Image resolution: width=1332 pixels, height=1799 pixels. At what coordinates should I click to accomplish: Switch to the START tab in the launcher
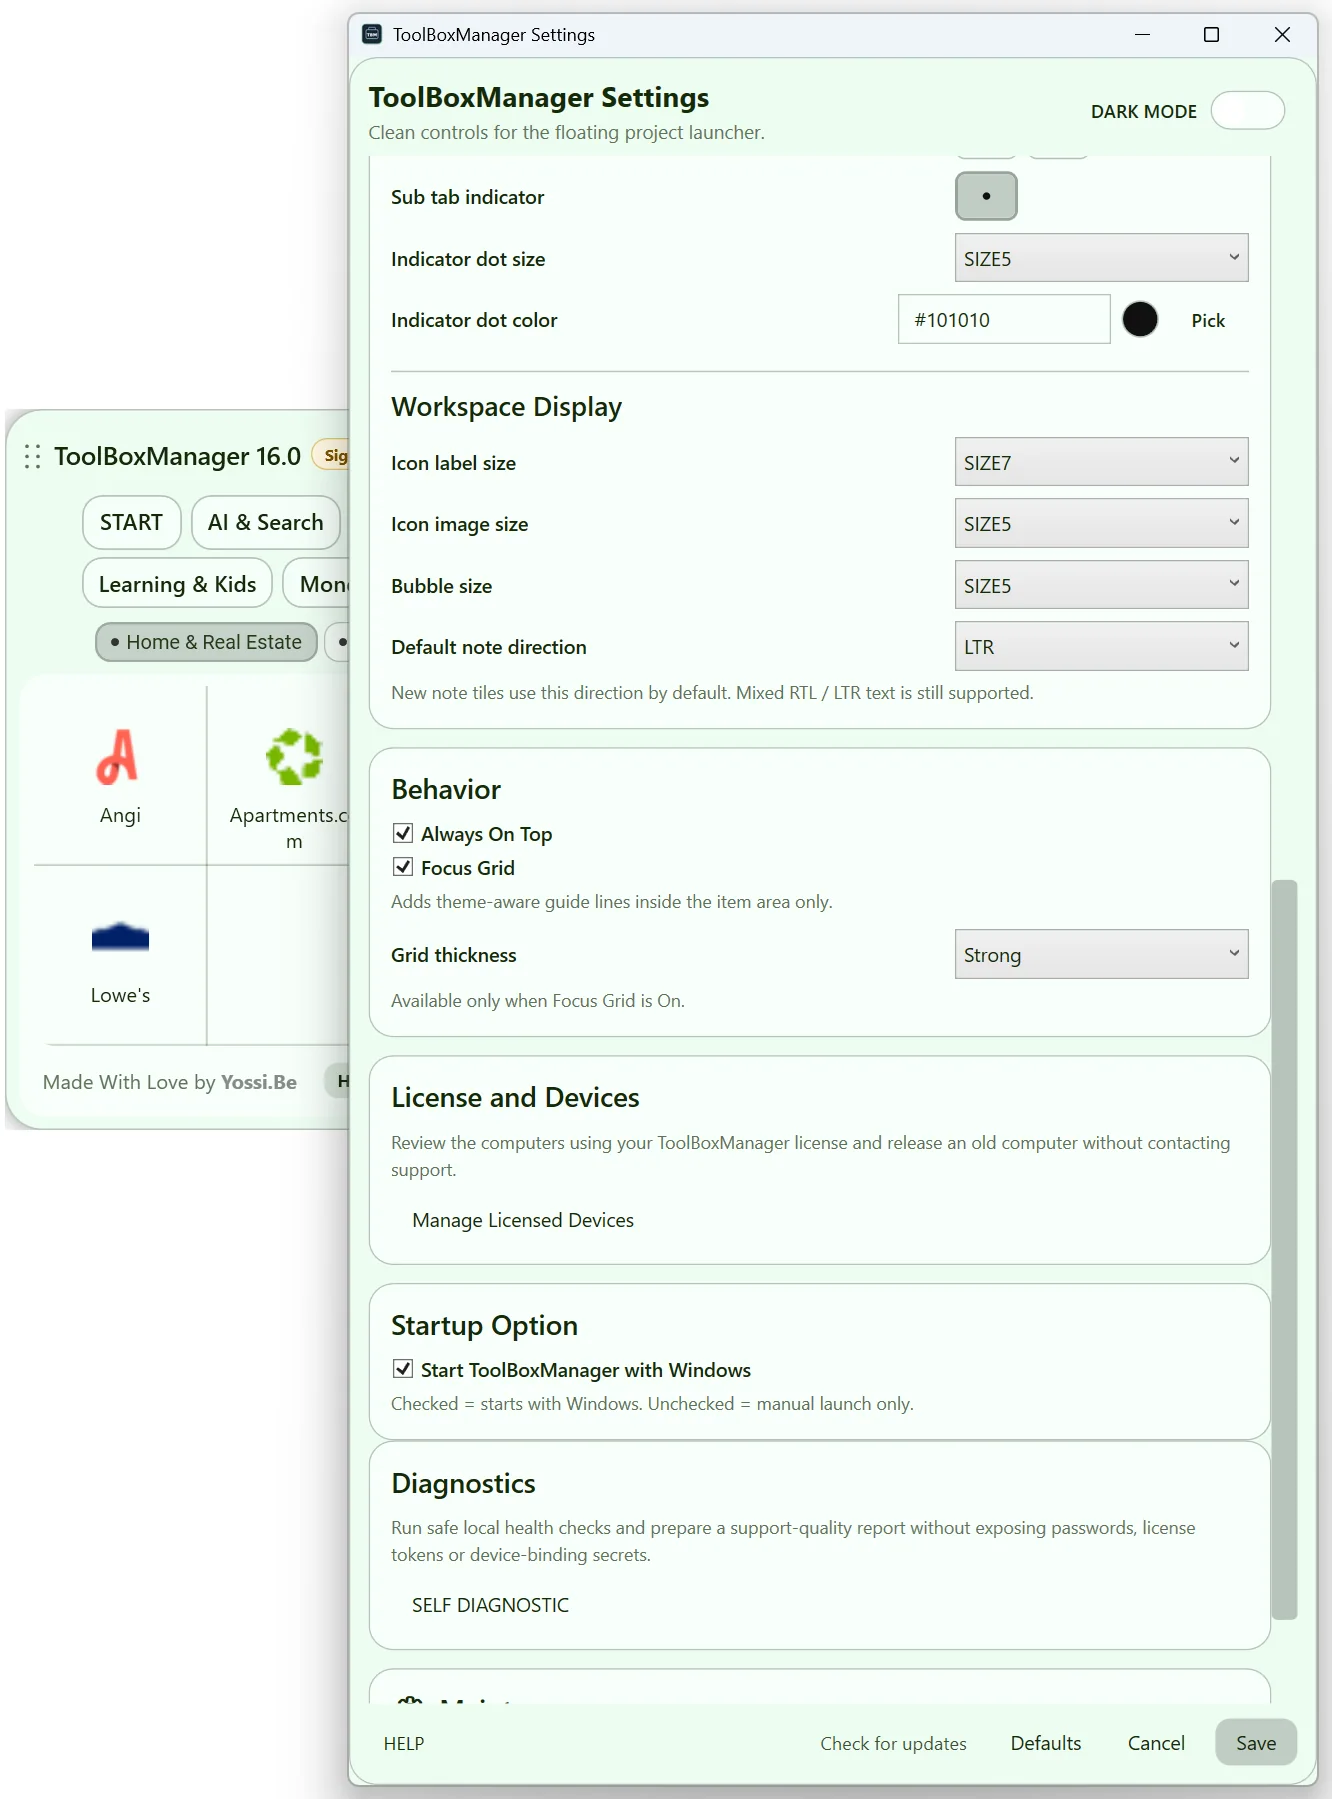tap(131, 523)
